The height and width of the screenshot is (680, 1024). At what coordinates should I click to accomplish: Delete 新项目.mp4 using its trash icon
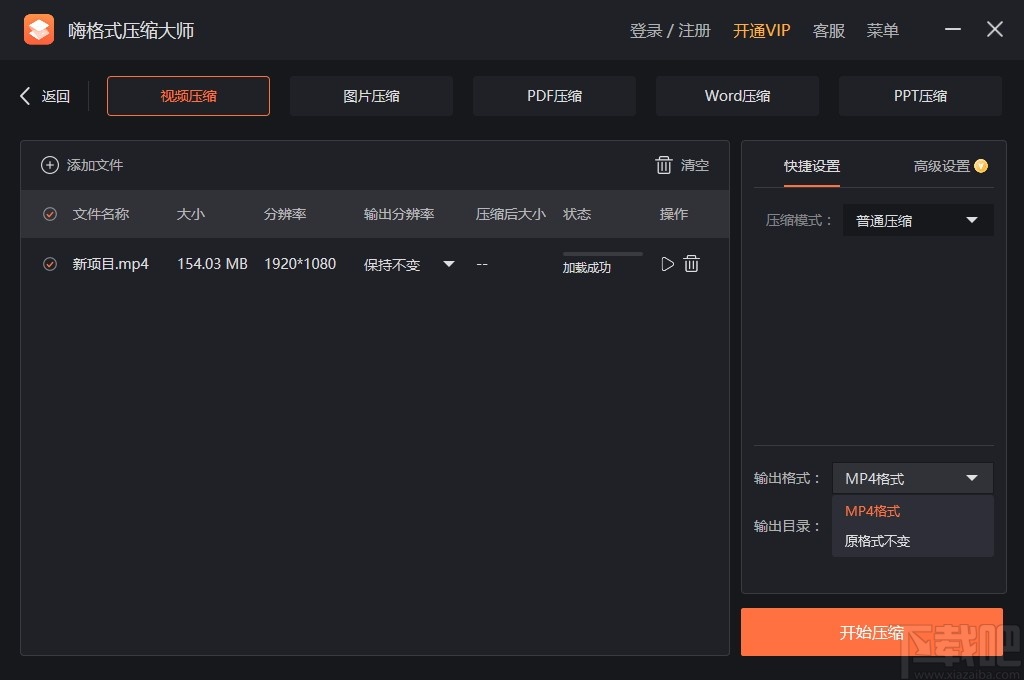(x=691, y=263)
